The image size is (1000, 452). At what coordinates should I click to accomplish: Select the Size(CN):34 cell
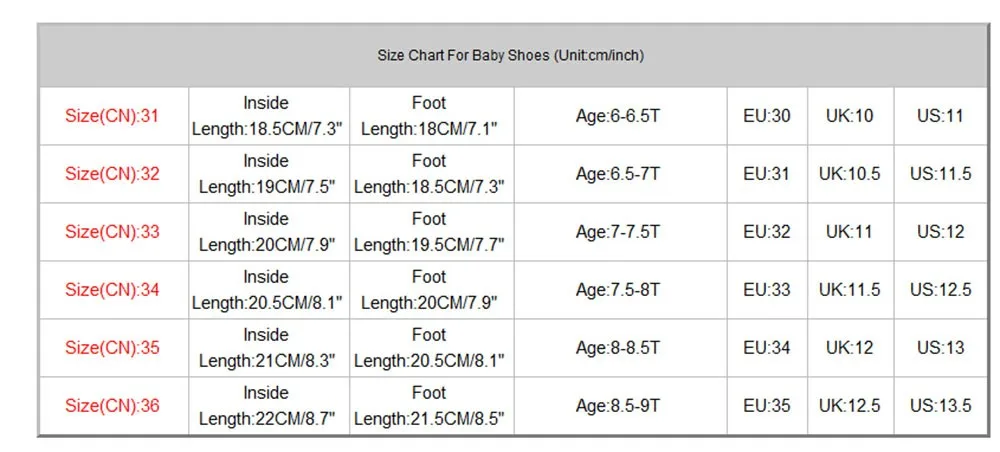point(114,290)
